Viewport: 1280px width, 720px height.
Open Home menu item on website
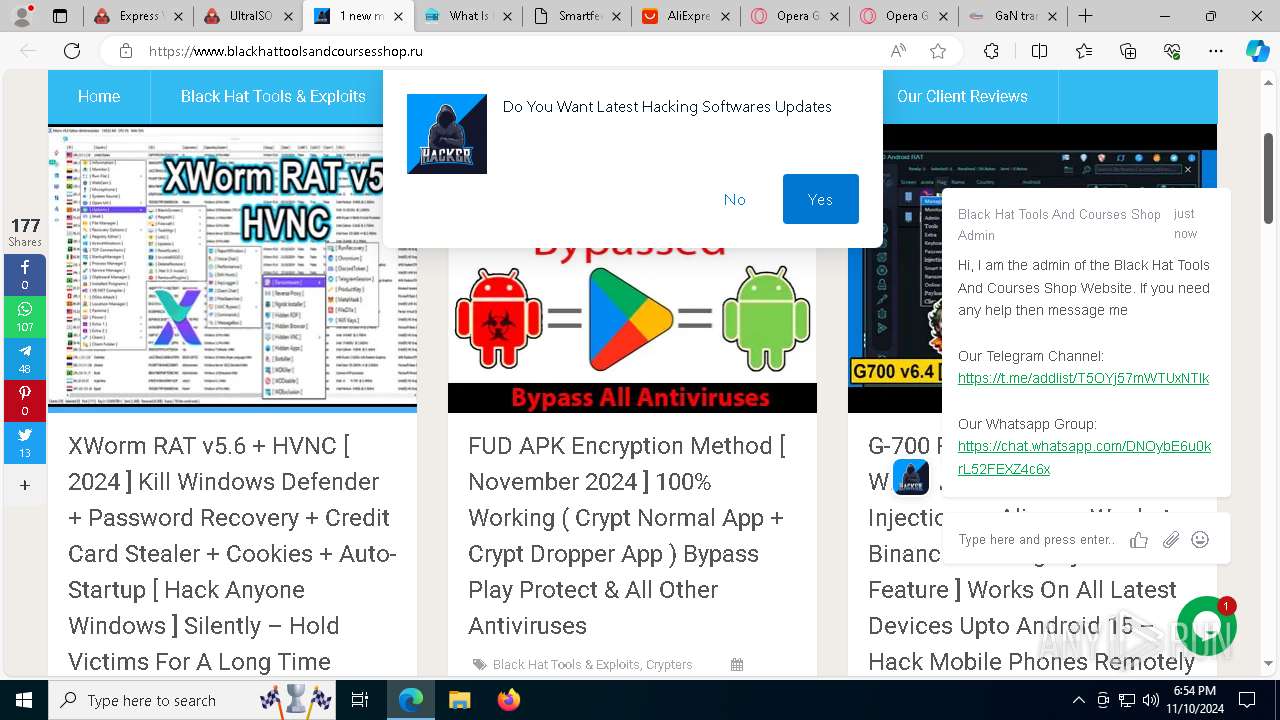[x=99, y=96]
